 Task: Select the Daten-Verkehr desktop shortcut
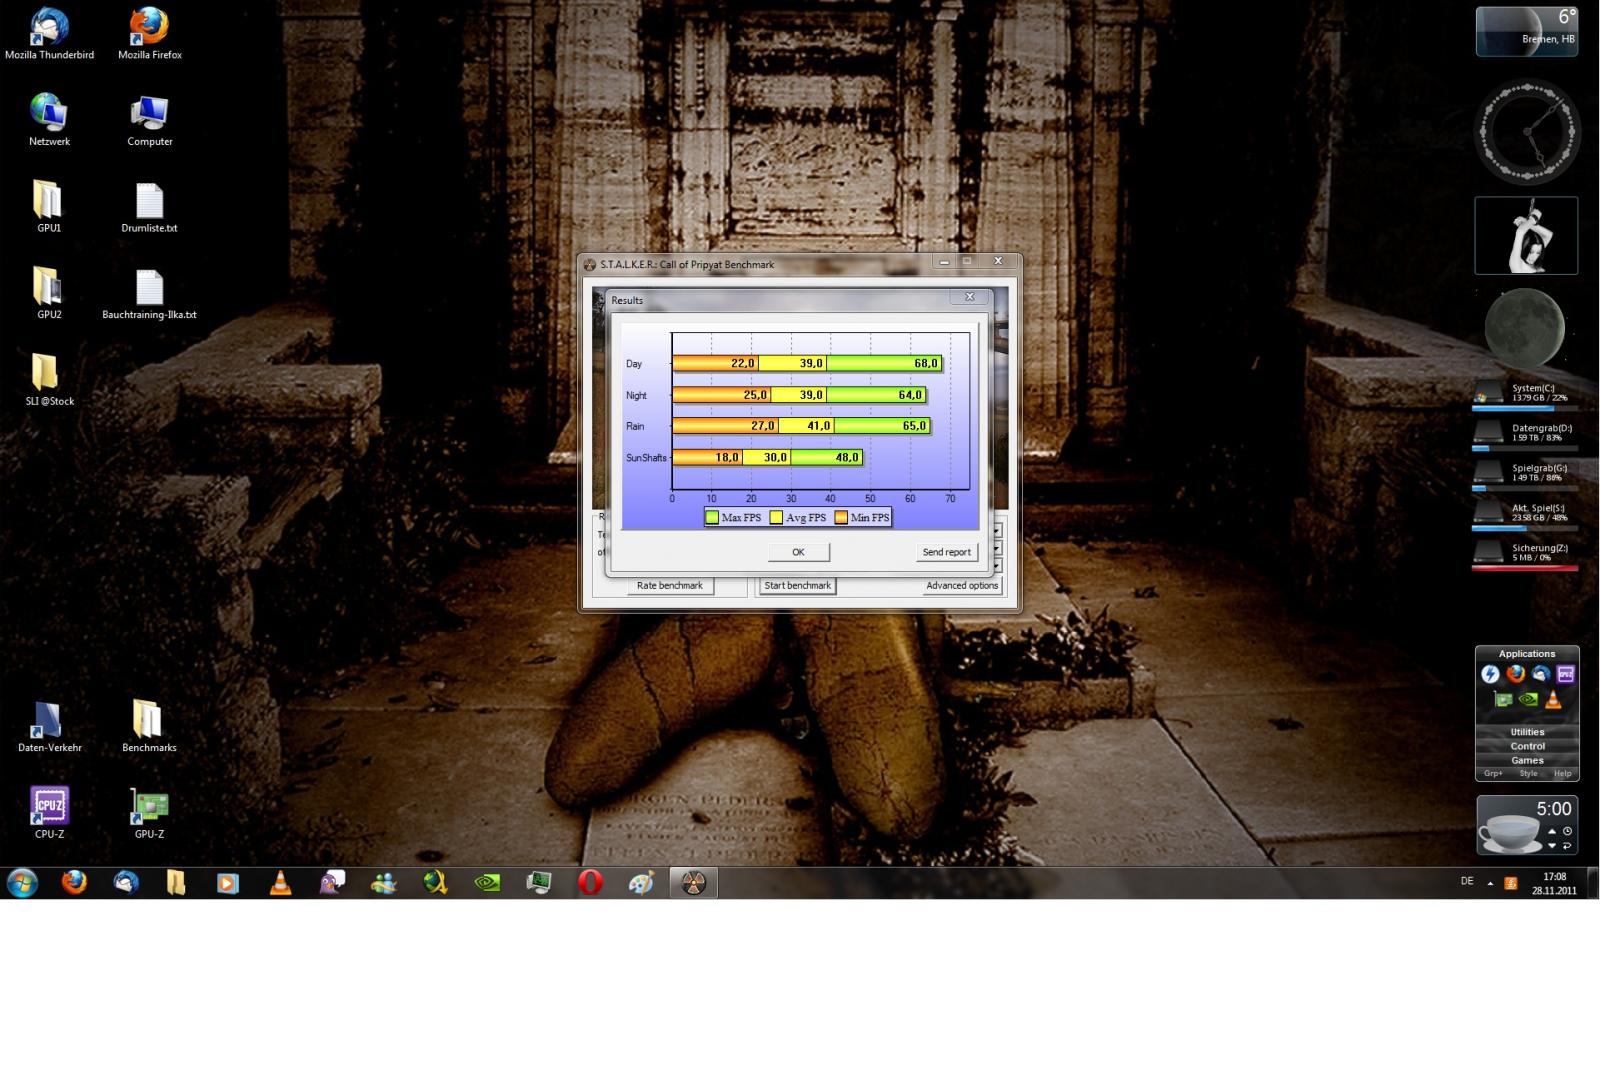click(x=49, y=726)
